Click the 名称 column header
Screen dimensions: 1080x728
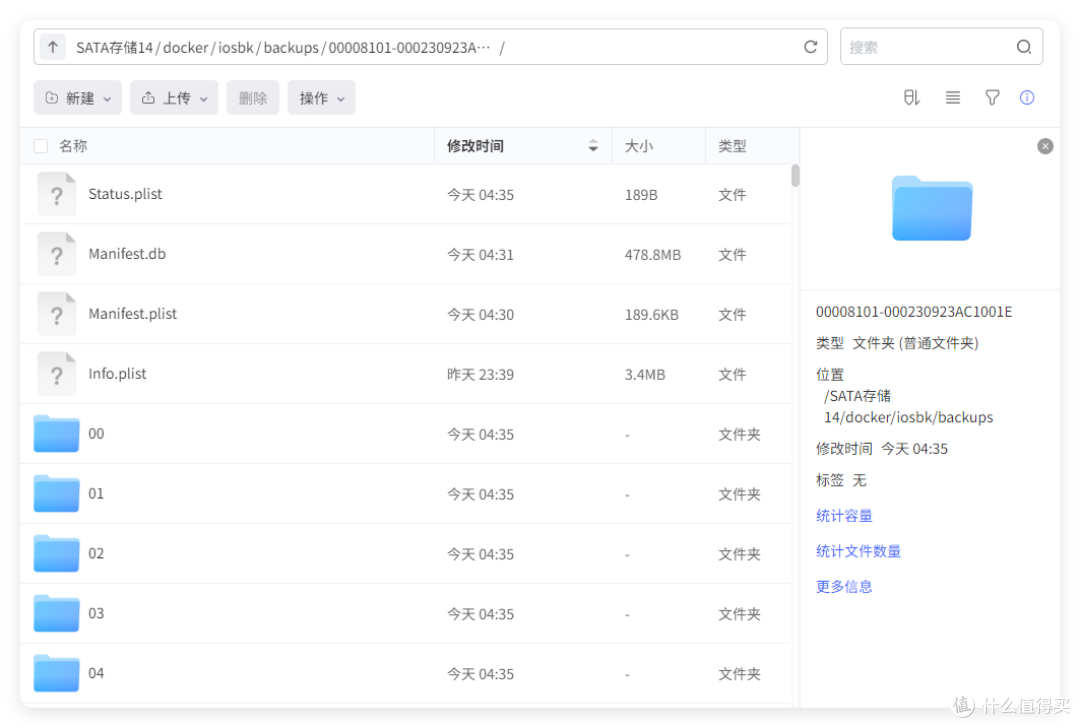click(x=73, y=146)
